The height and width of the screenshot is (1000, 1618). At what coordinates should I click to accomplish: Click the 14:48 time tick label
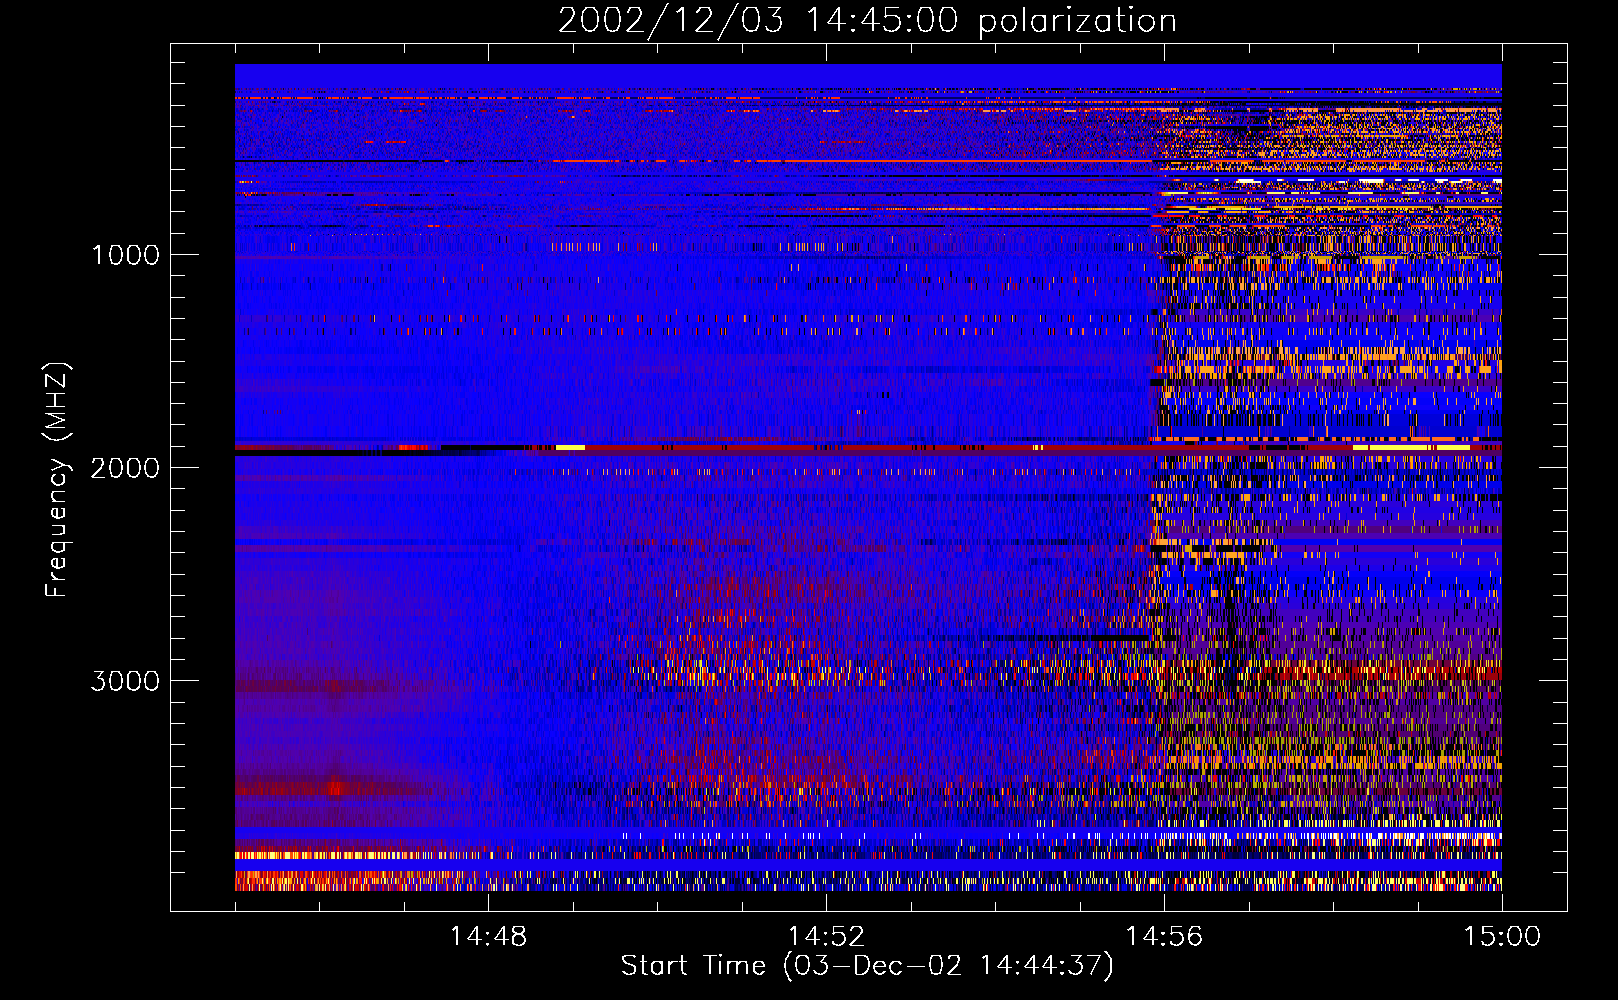coord(488,937)
